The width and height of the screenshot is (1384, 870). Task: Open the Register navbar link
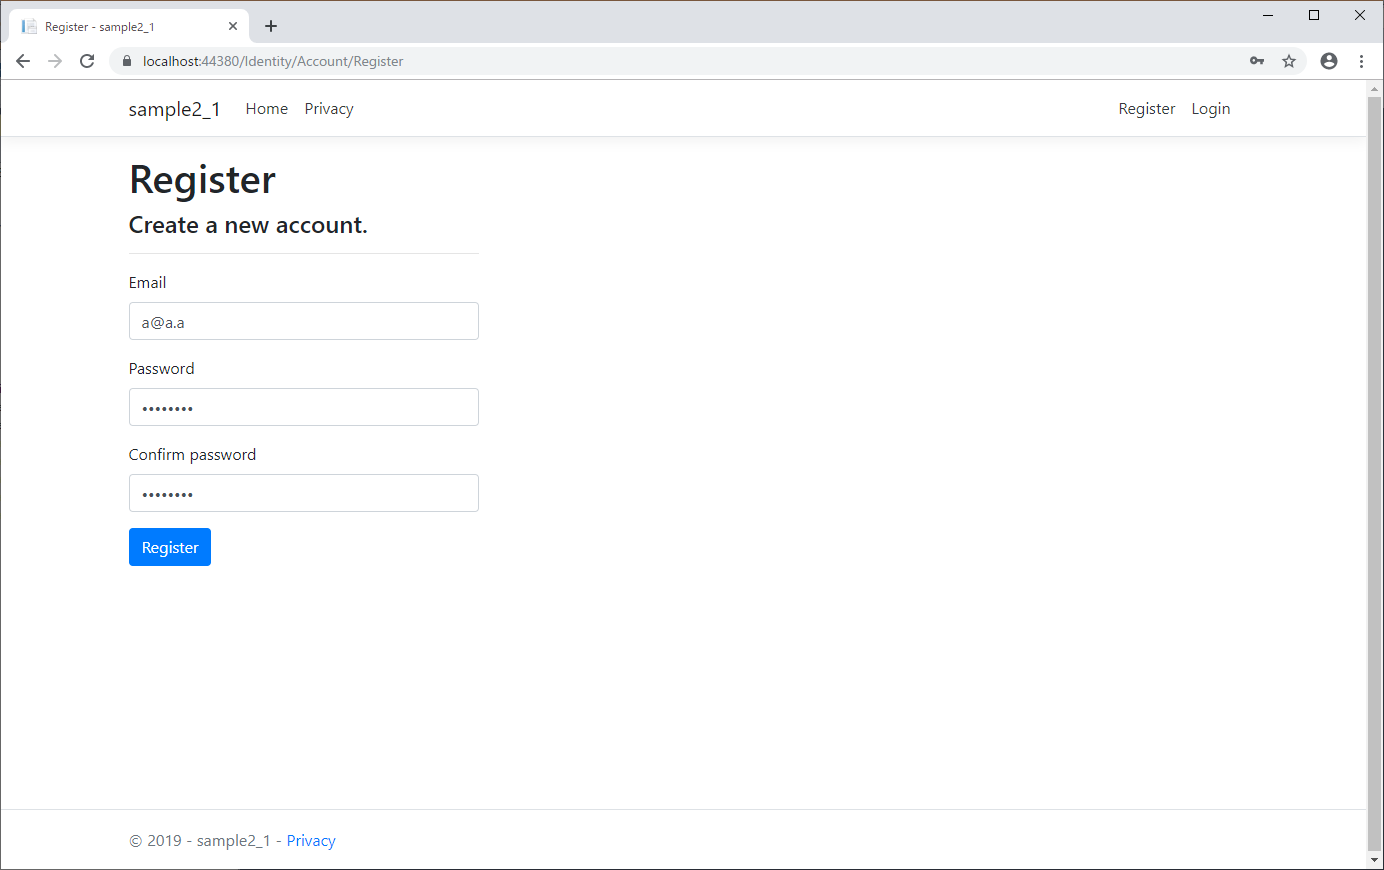click(1147, 109)
